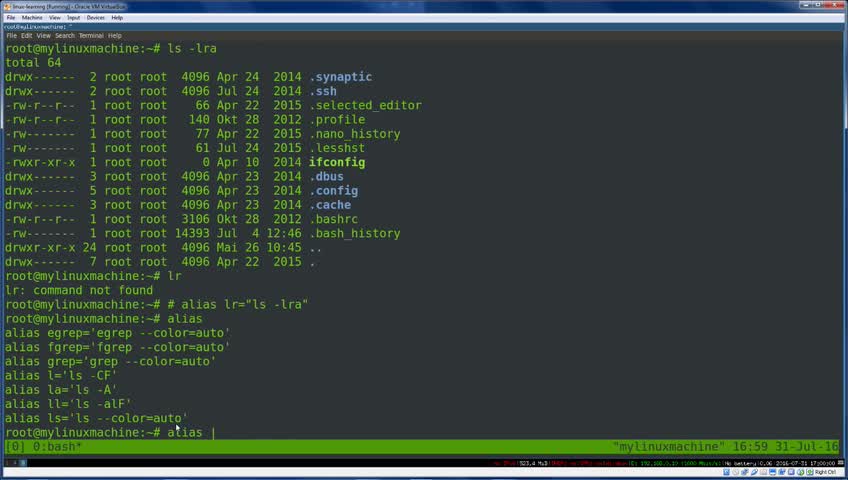Open the terminal's Terminal menu
848x480 pixels.
point(91,36)
